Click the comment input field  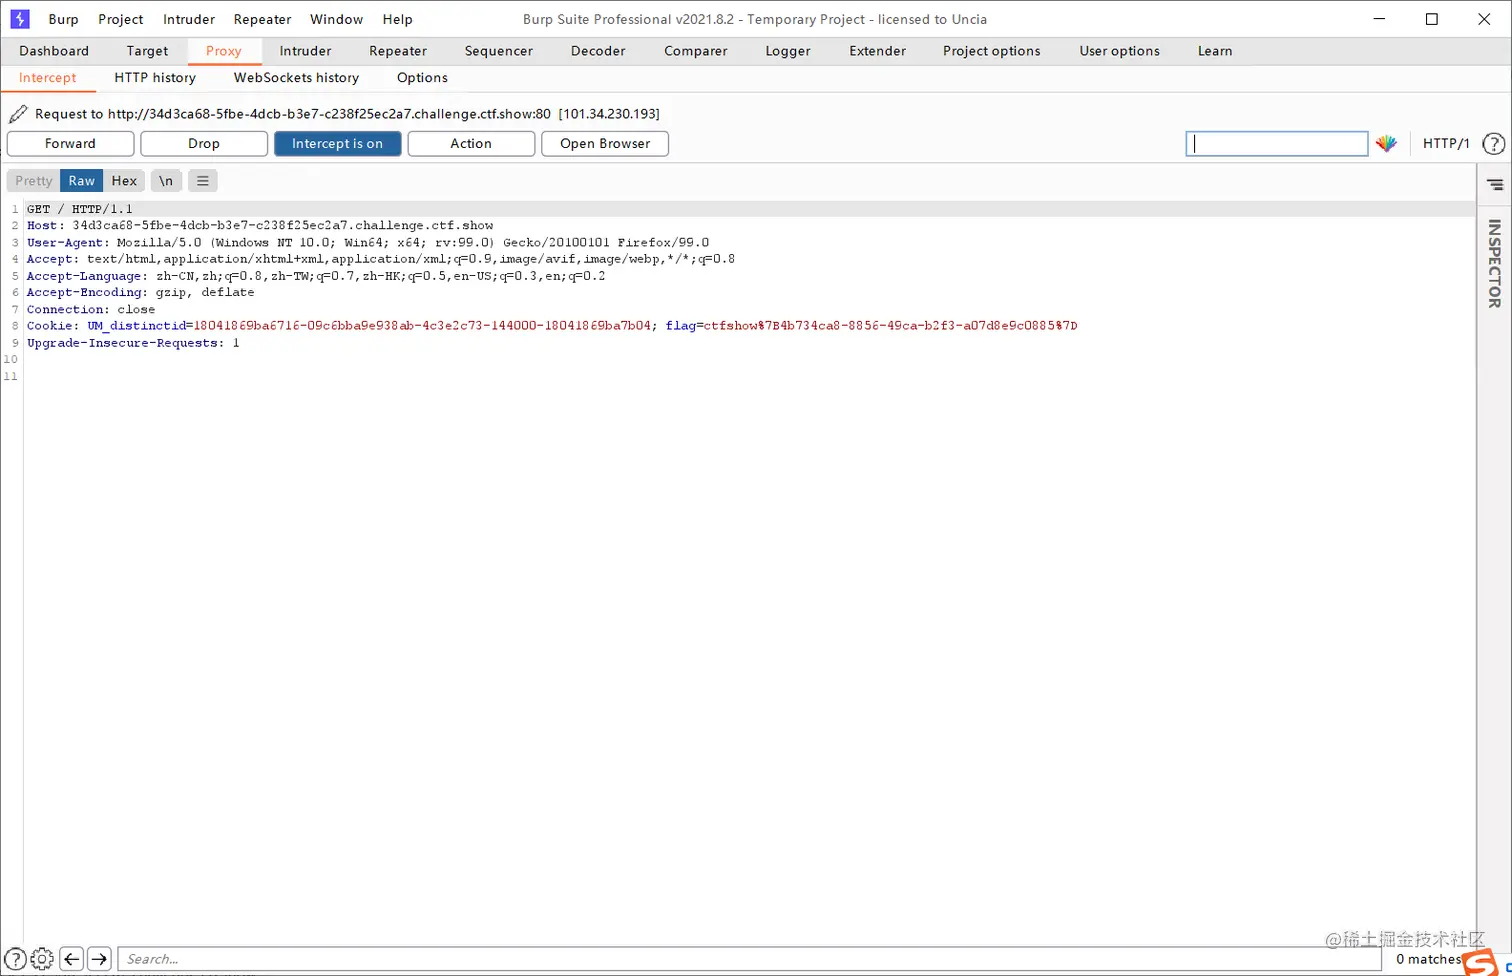(x=1277, y=144)
